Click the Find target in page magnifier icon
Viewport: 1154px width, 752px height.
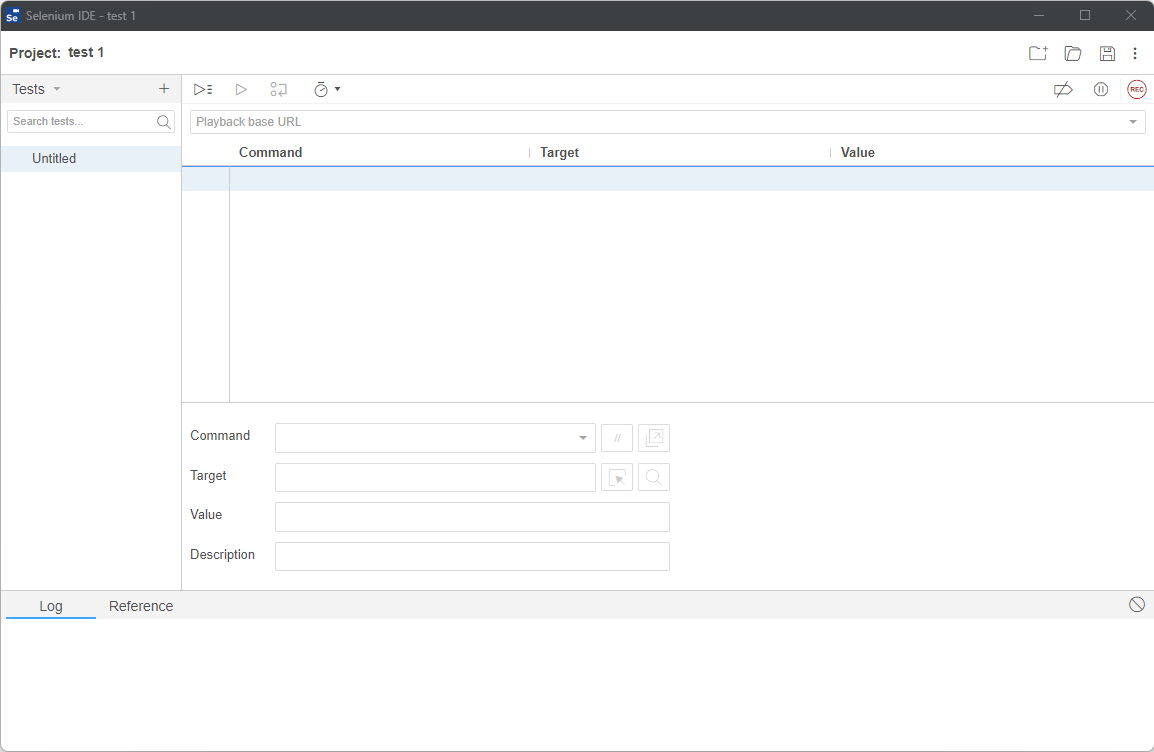coord(654,478)
